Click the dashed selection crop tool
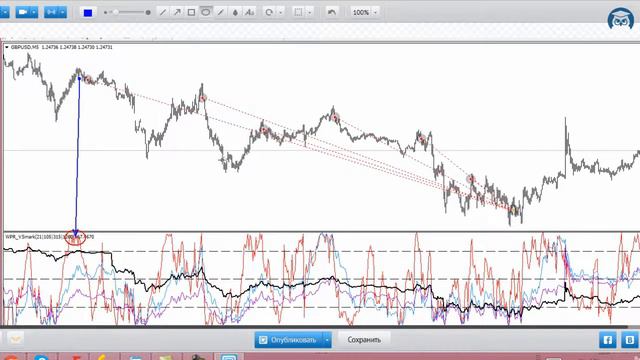The image size is (640, 360). [x=298, y=13]
